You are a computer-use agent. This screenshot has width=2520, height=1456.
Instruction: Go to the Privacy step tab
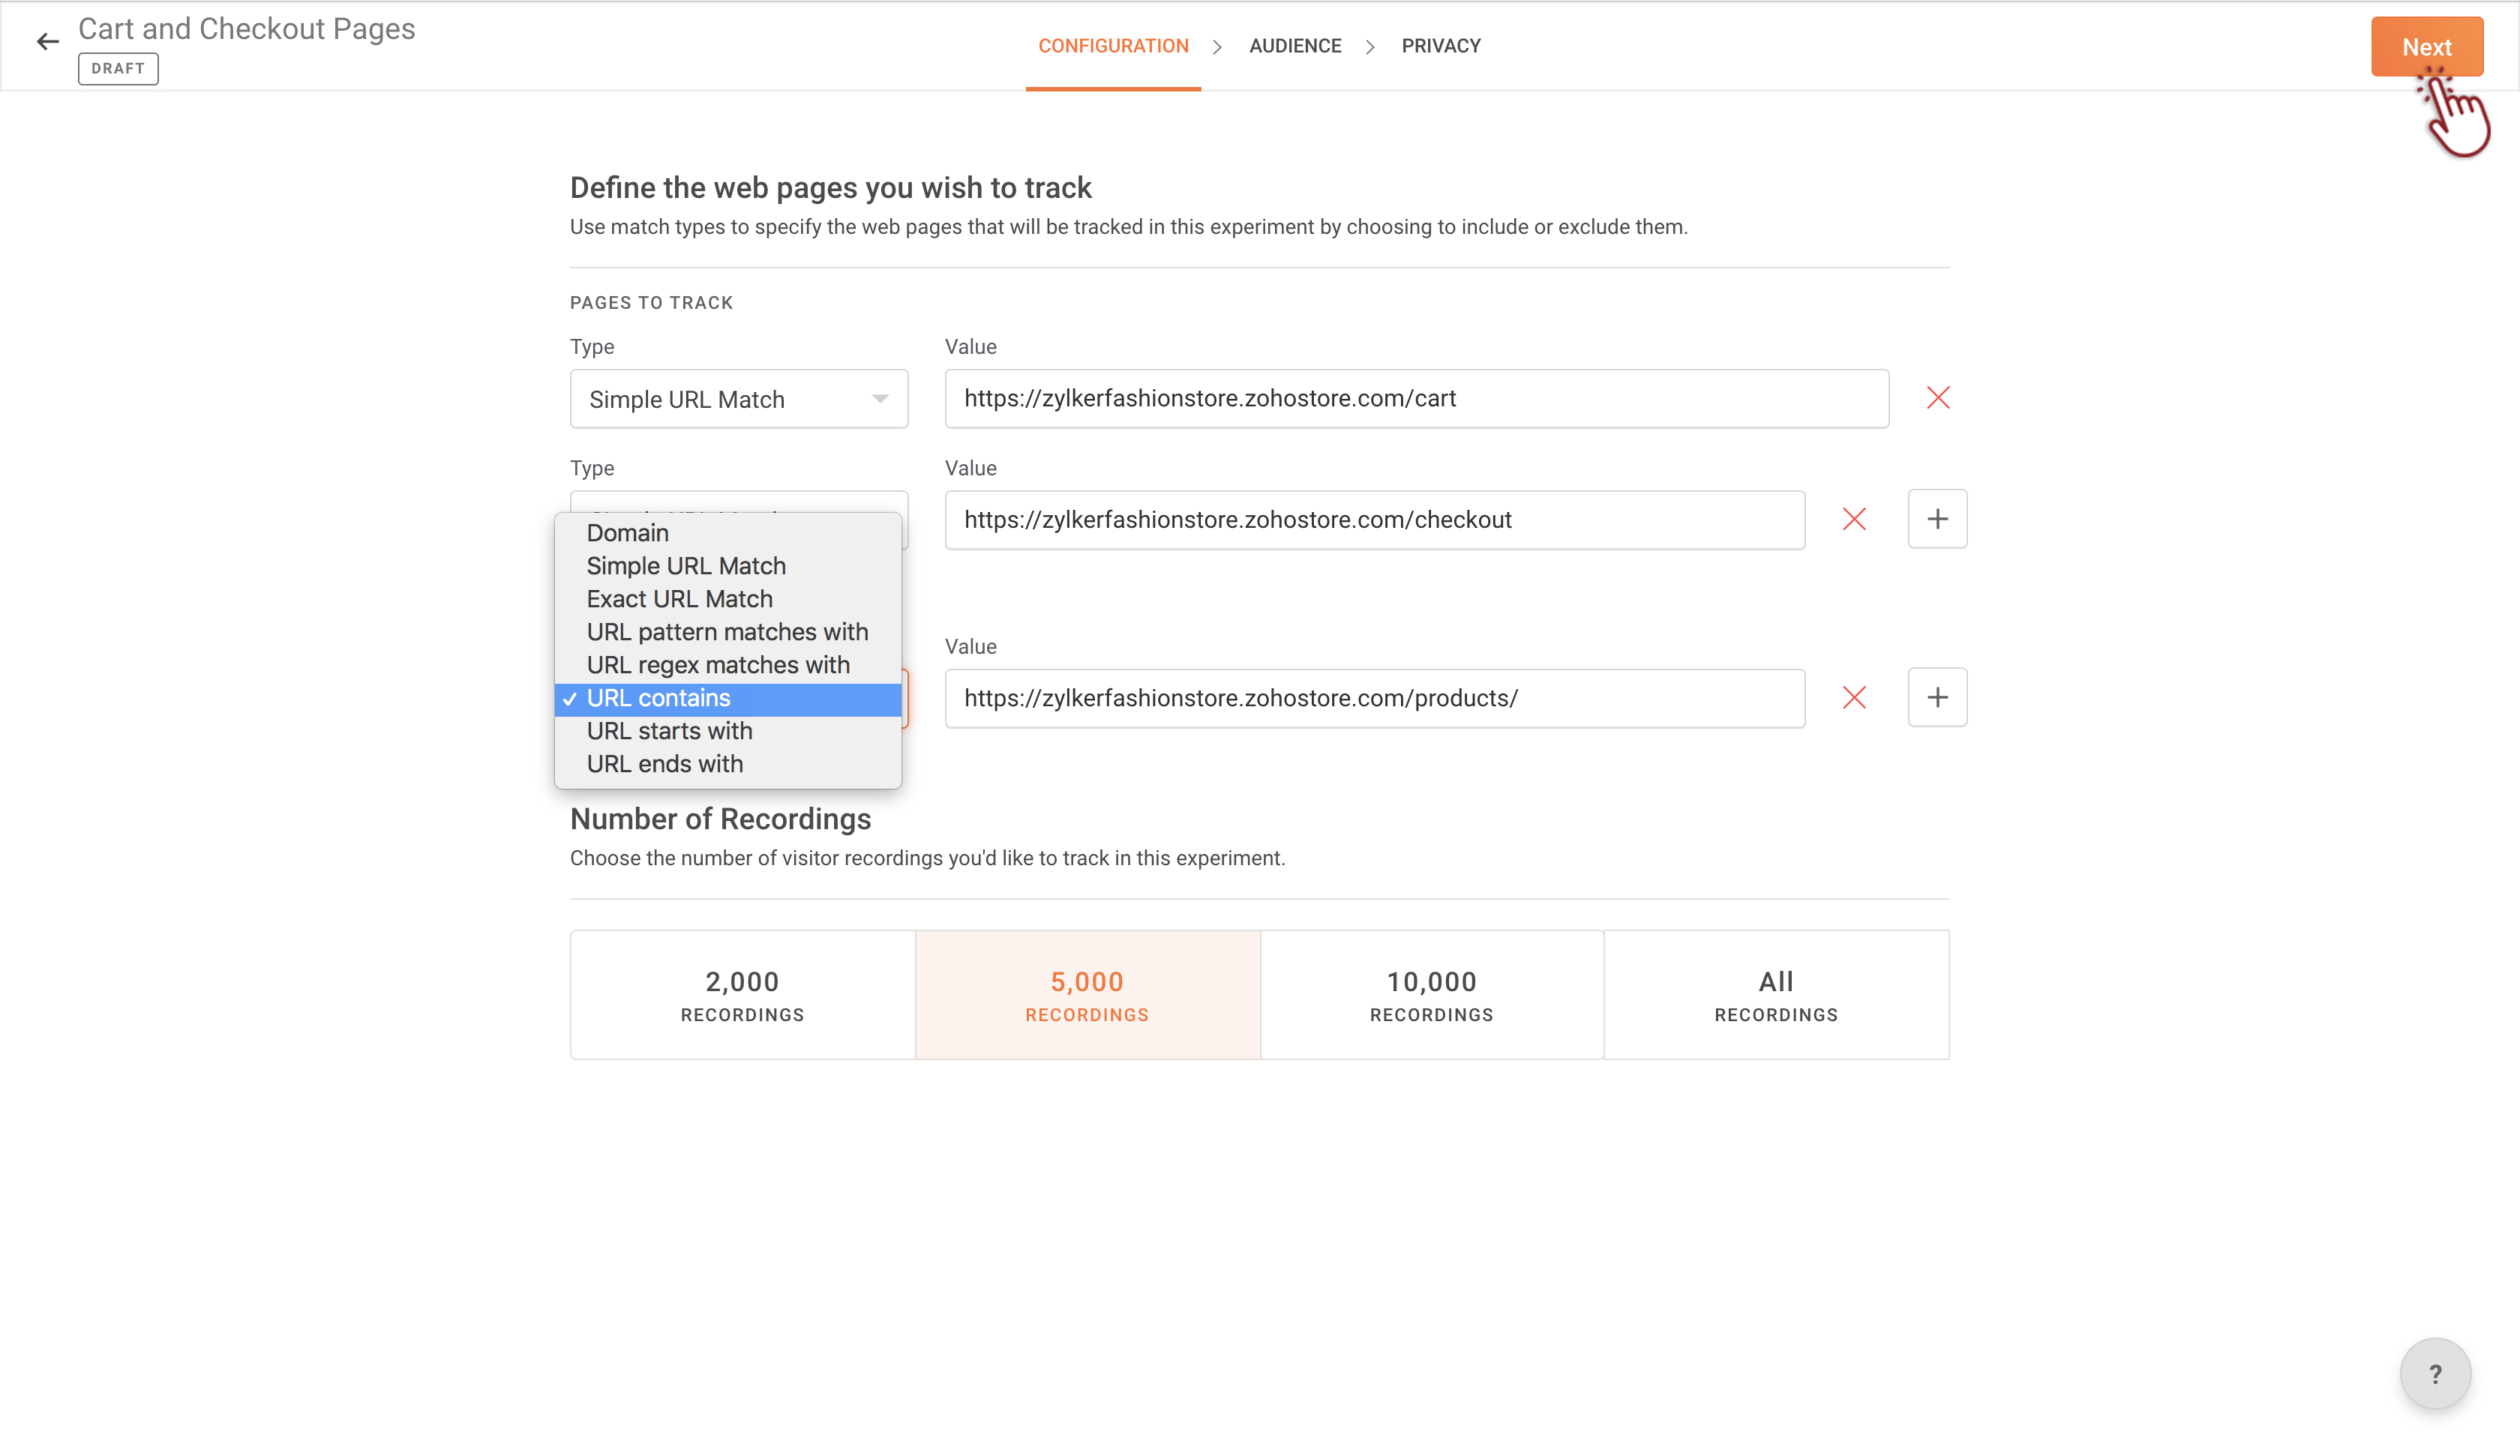click(1440, 46)
